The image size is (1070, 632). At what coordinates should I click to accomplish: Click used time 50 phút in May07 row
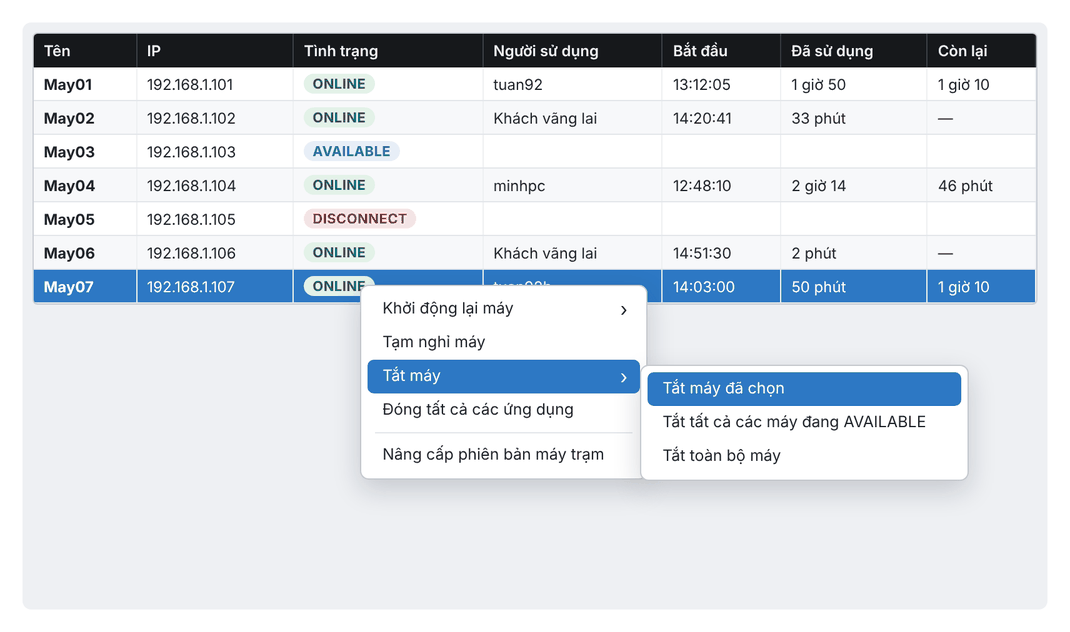click(818, 287)
